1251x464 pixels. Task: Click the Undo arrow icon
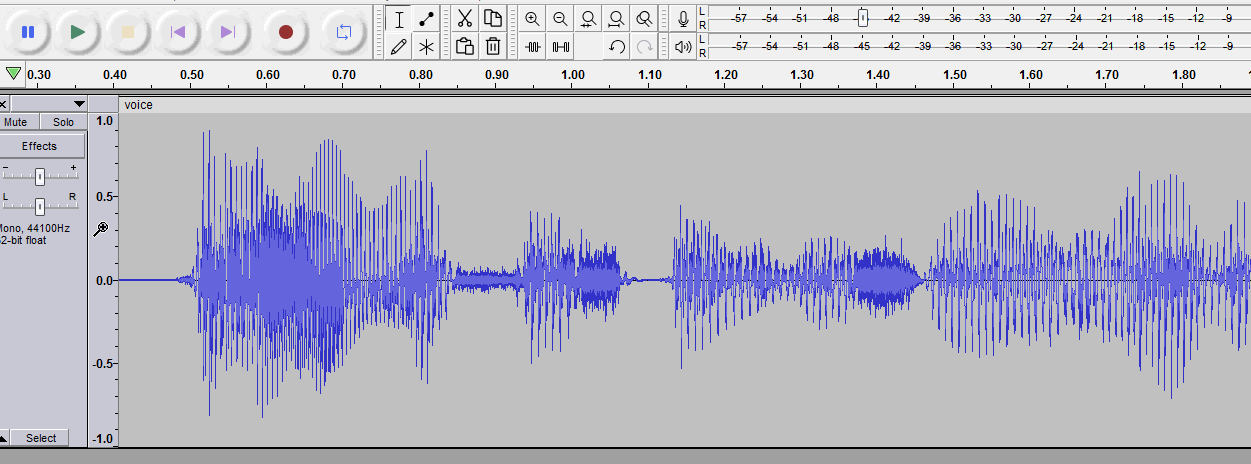[617, 46]
